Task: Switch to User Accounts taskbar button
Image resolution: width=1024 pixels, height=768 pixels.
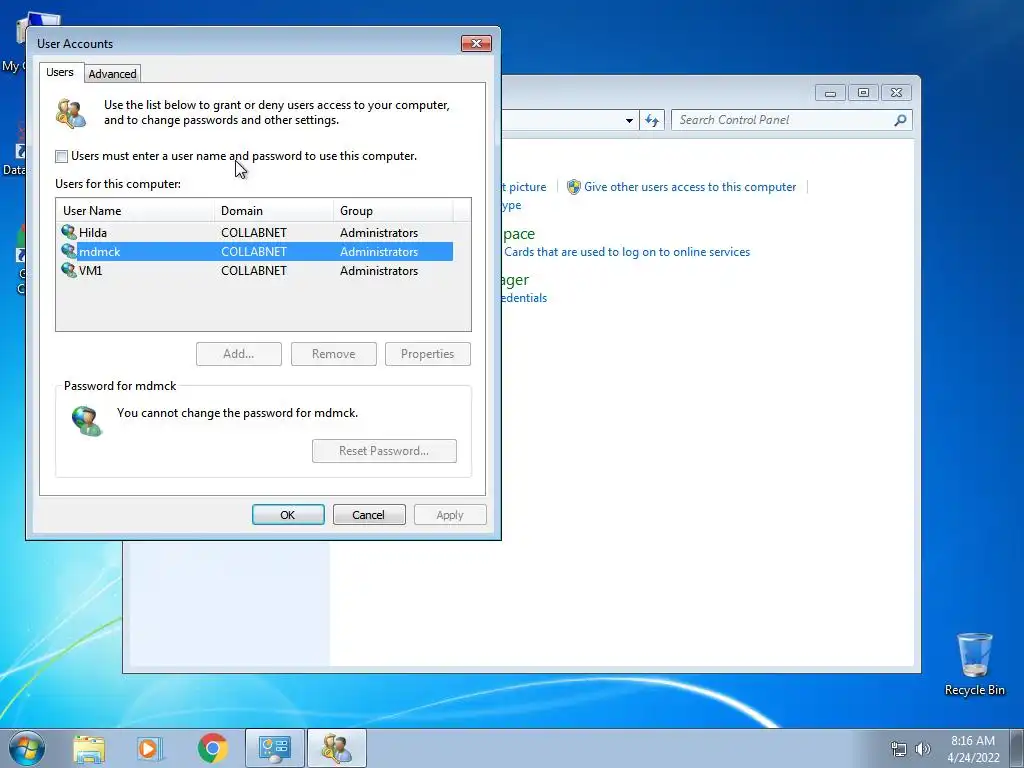Action: (337, 748)
